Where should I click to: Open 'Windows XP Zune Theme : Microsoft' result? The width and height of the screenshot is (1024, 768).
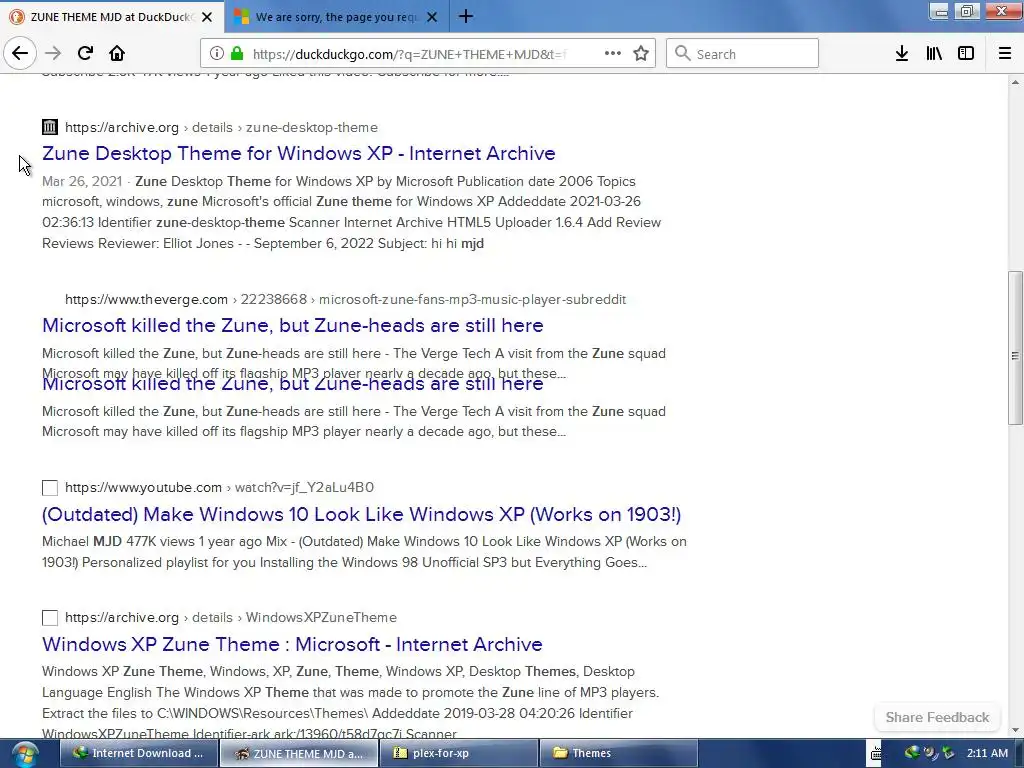click(x=292, y=644)
